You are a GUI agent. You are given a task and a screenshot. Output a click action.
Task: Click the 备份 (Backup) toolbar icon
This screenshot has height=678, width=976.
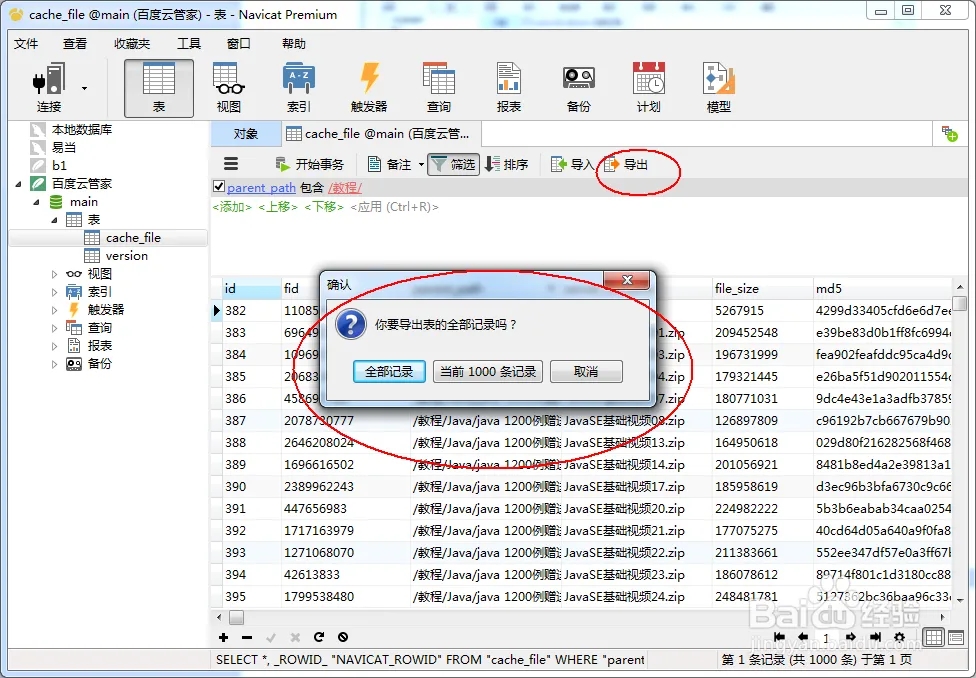click(578, 88)
